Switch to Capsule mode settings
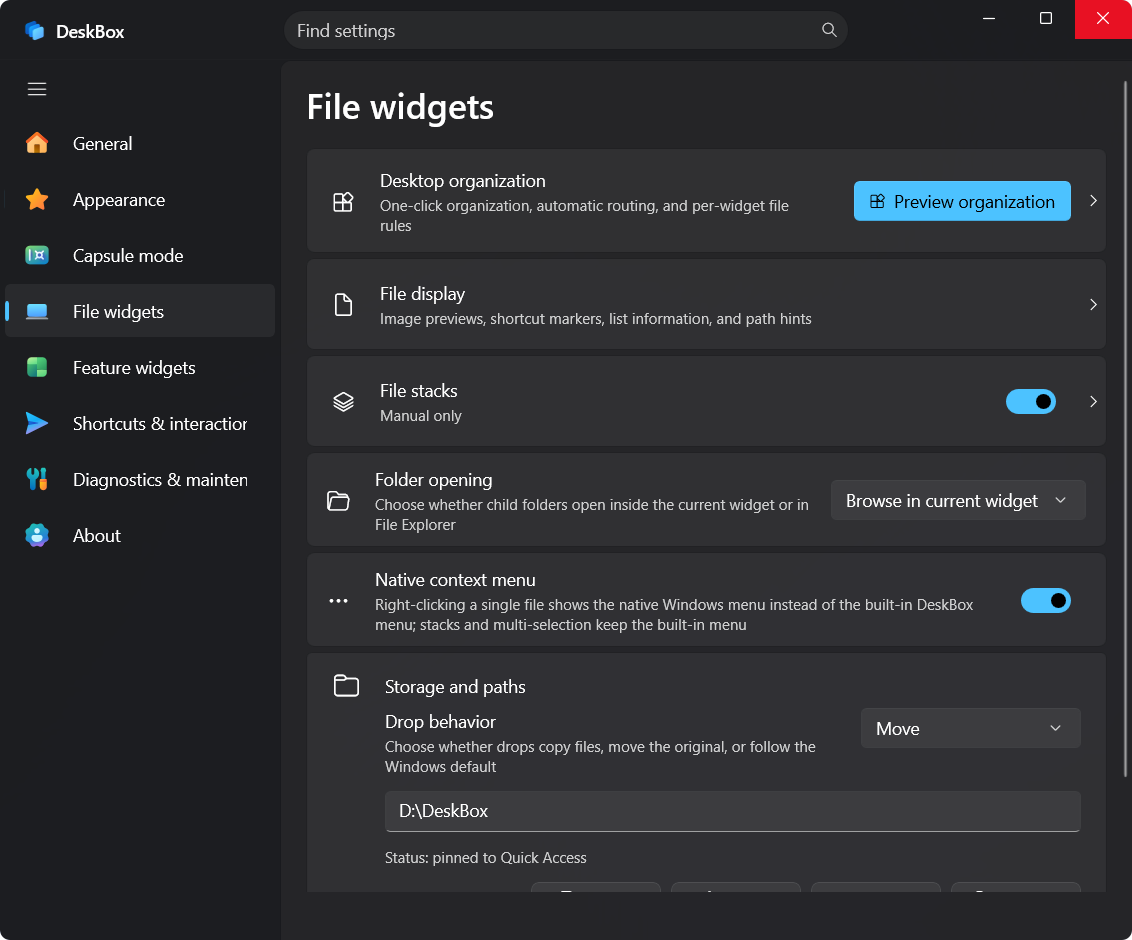 click(140, 256)
